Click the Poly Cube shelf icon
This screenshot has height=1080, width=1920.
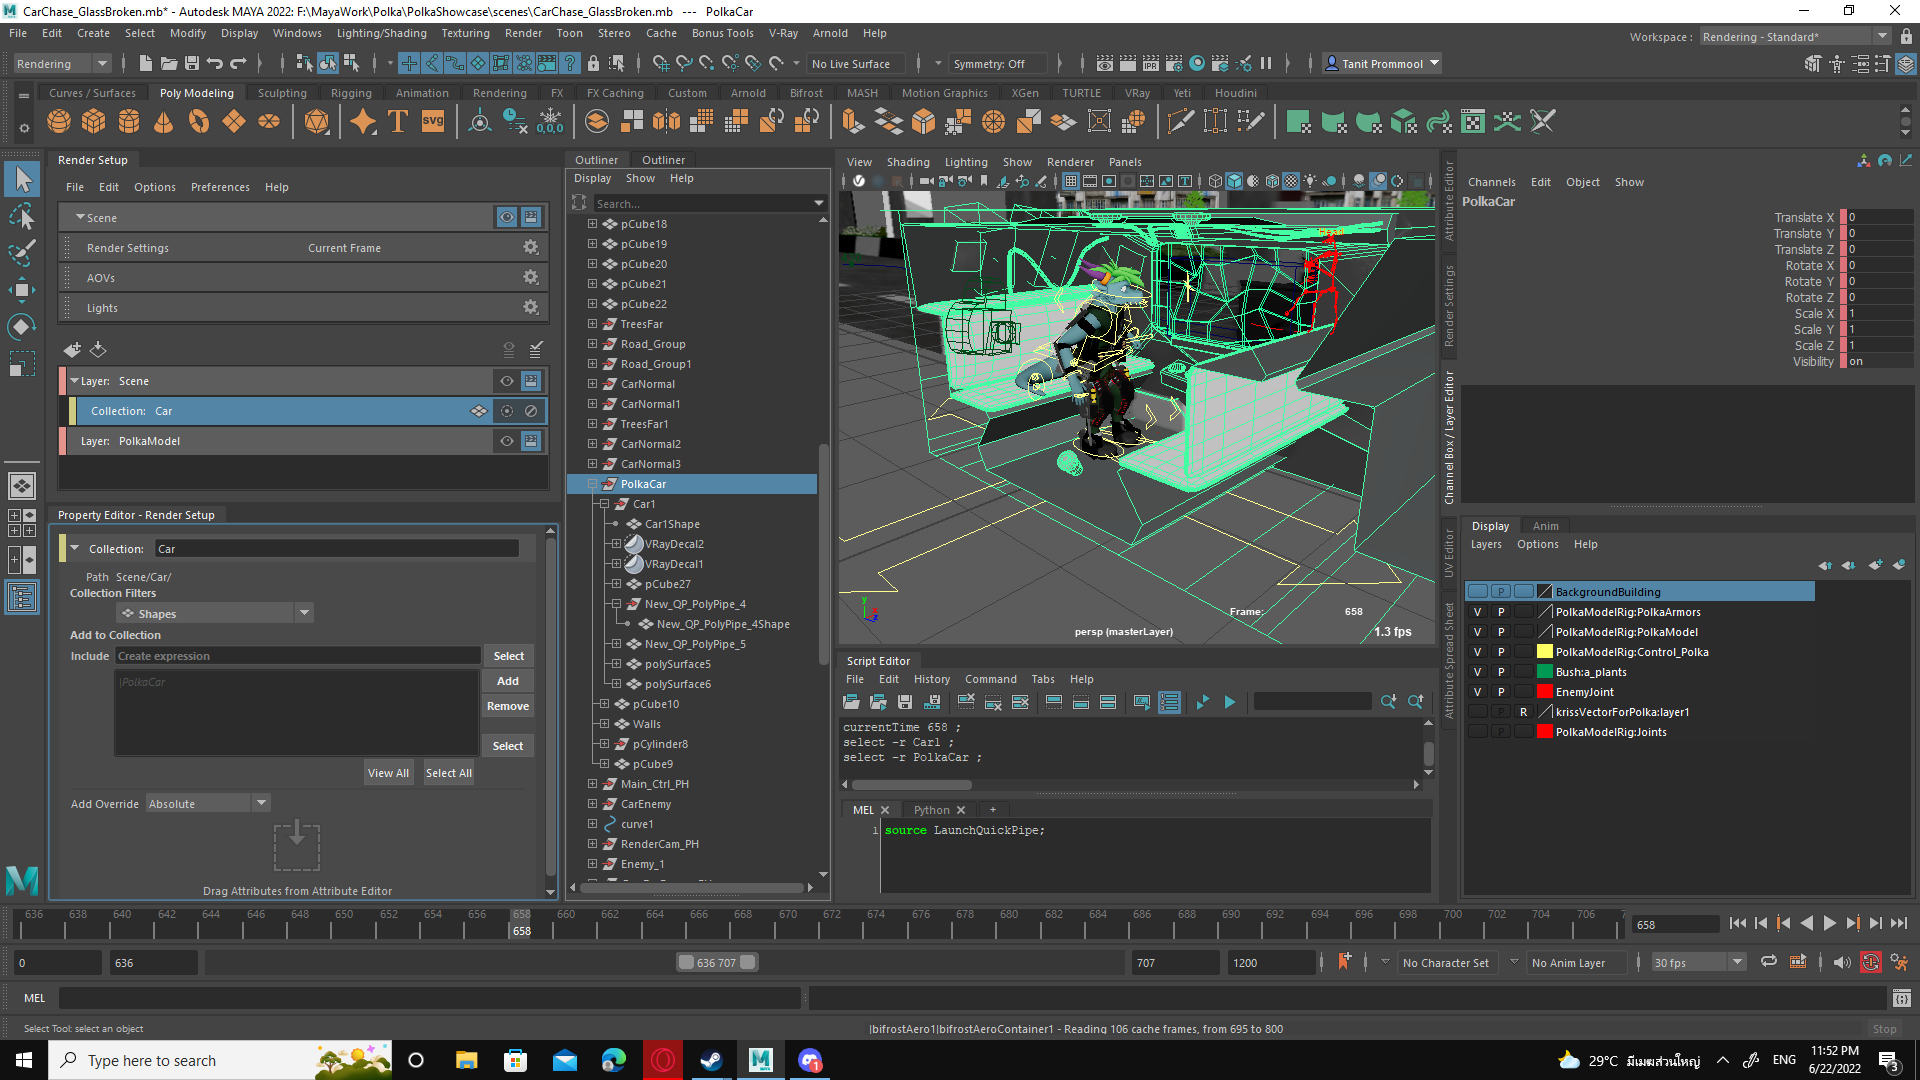pyautogui.click(x=94, y=122)
